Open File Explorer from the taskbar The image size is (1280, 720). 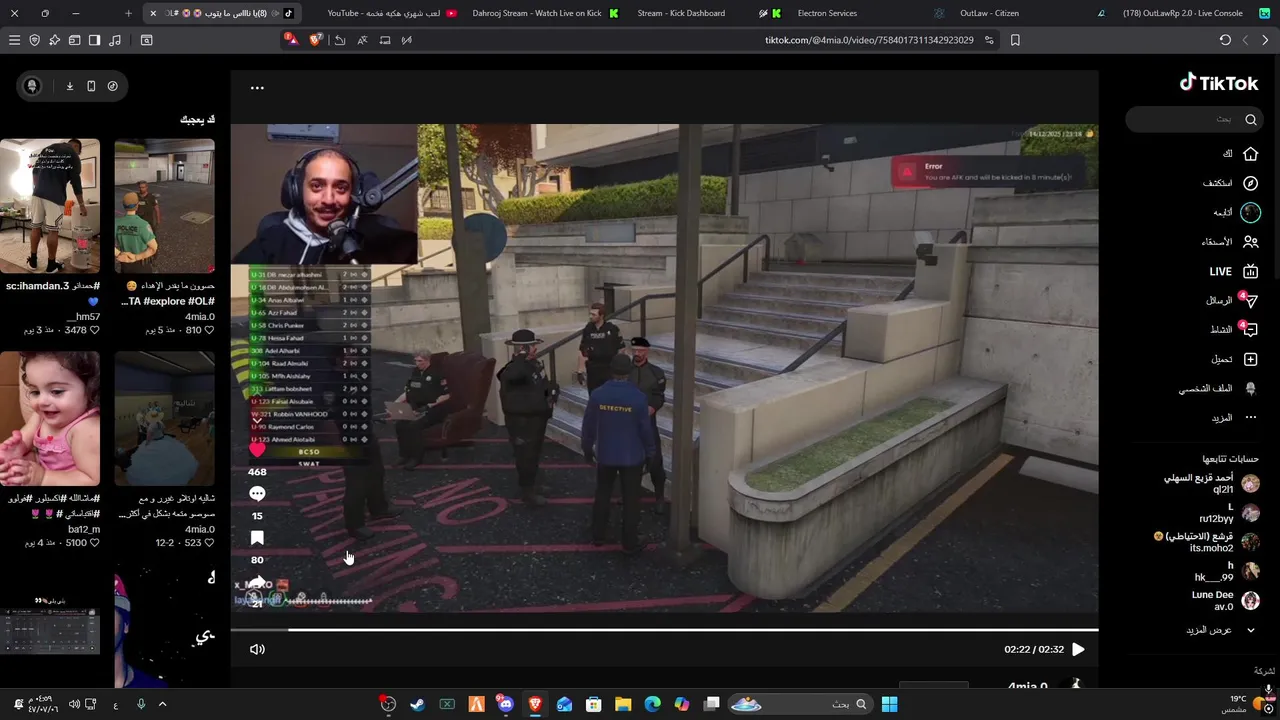point(623,704)
